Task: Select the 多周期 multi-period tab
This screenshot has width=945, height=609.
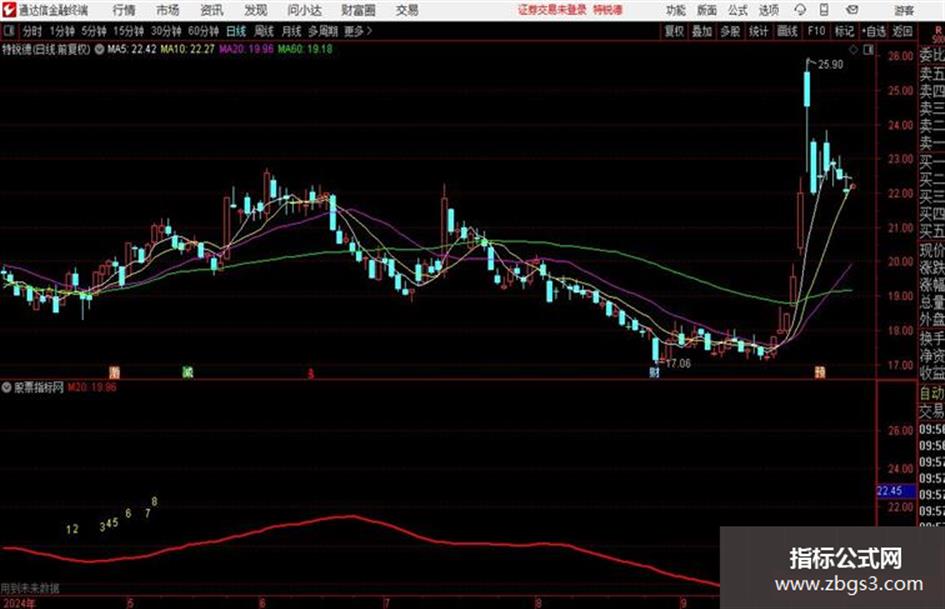Action: pos(323,31)
